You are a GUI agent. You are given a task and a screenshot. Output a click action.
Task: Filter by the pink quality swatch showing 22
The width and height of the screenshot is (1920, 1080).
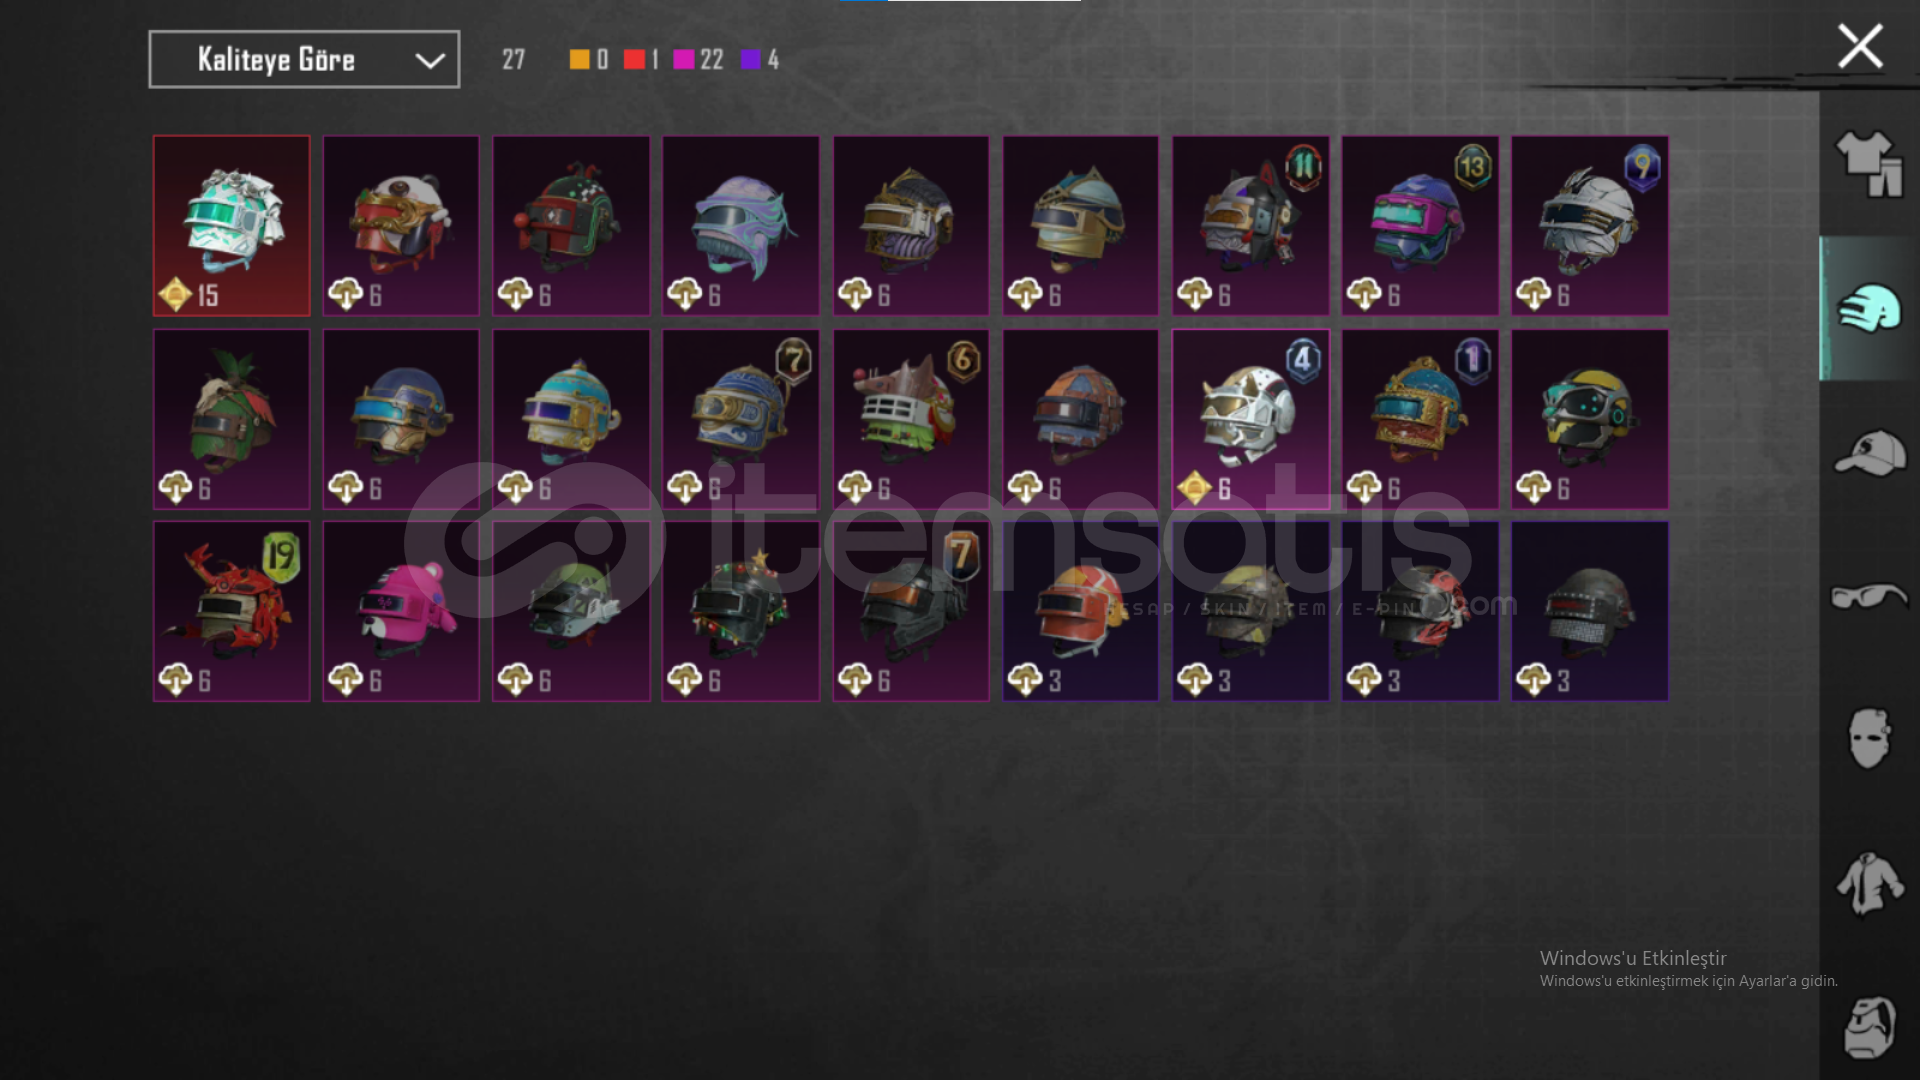tap(684, 59)
